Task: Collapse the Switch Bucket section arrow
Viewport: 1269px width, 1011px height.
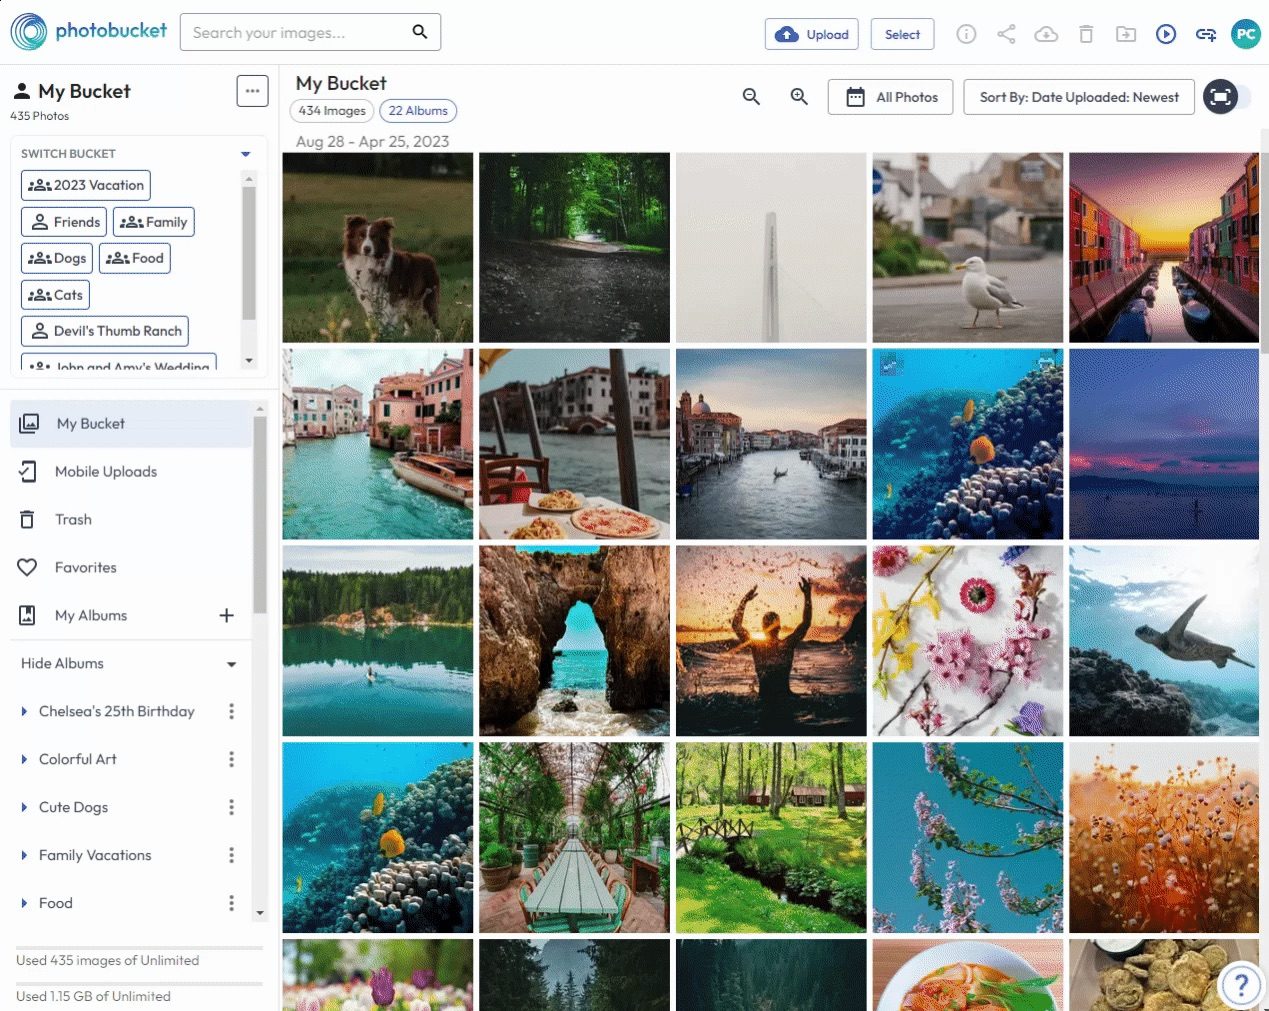Action: tap(245, 154)
